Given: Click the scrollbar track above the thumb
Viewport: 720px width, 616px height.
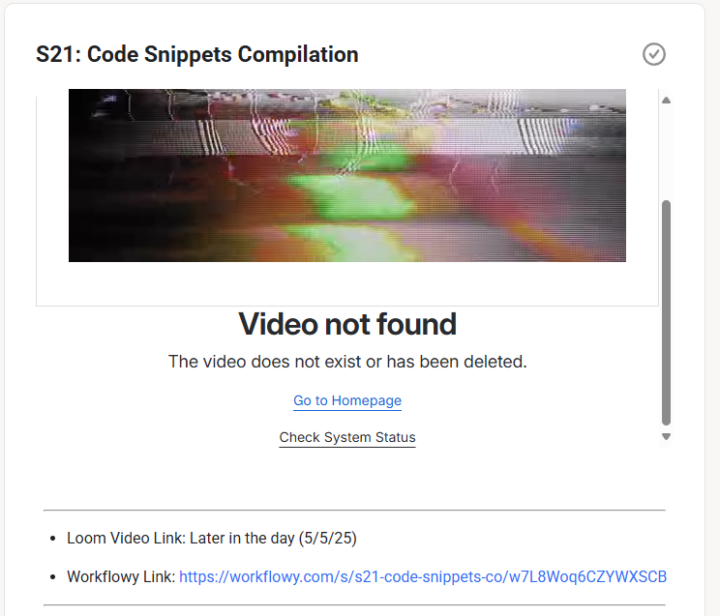Looking at the screenshot, I should pyautogui.click(x=666, y=152).
